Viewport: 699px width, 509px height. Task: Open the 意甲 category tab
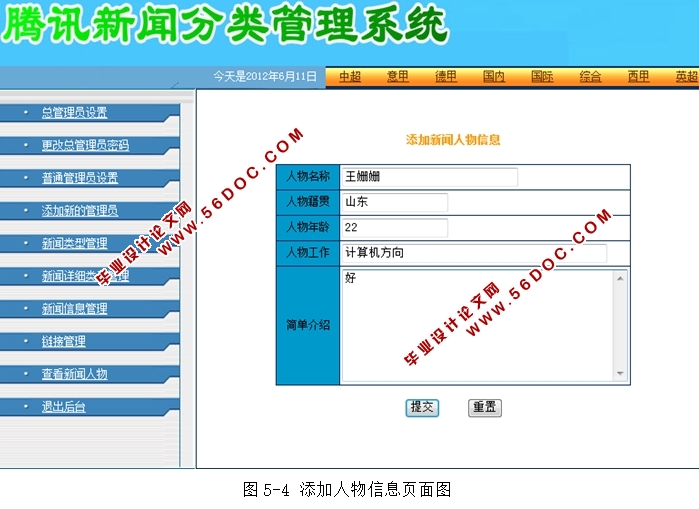tap(398, 77)
